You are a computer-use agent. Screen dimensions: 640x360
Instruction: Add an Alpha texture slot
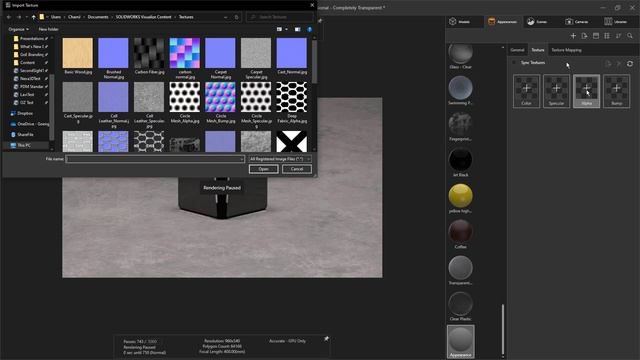pos(587,91)
